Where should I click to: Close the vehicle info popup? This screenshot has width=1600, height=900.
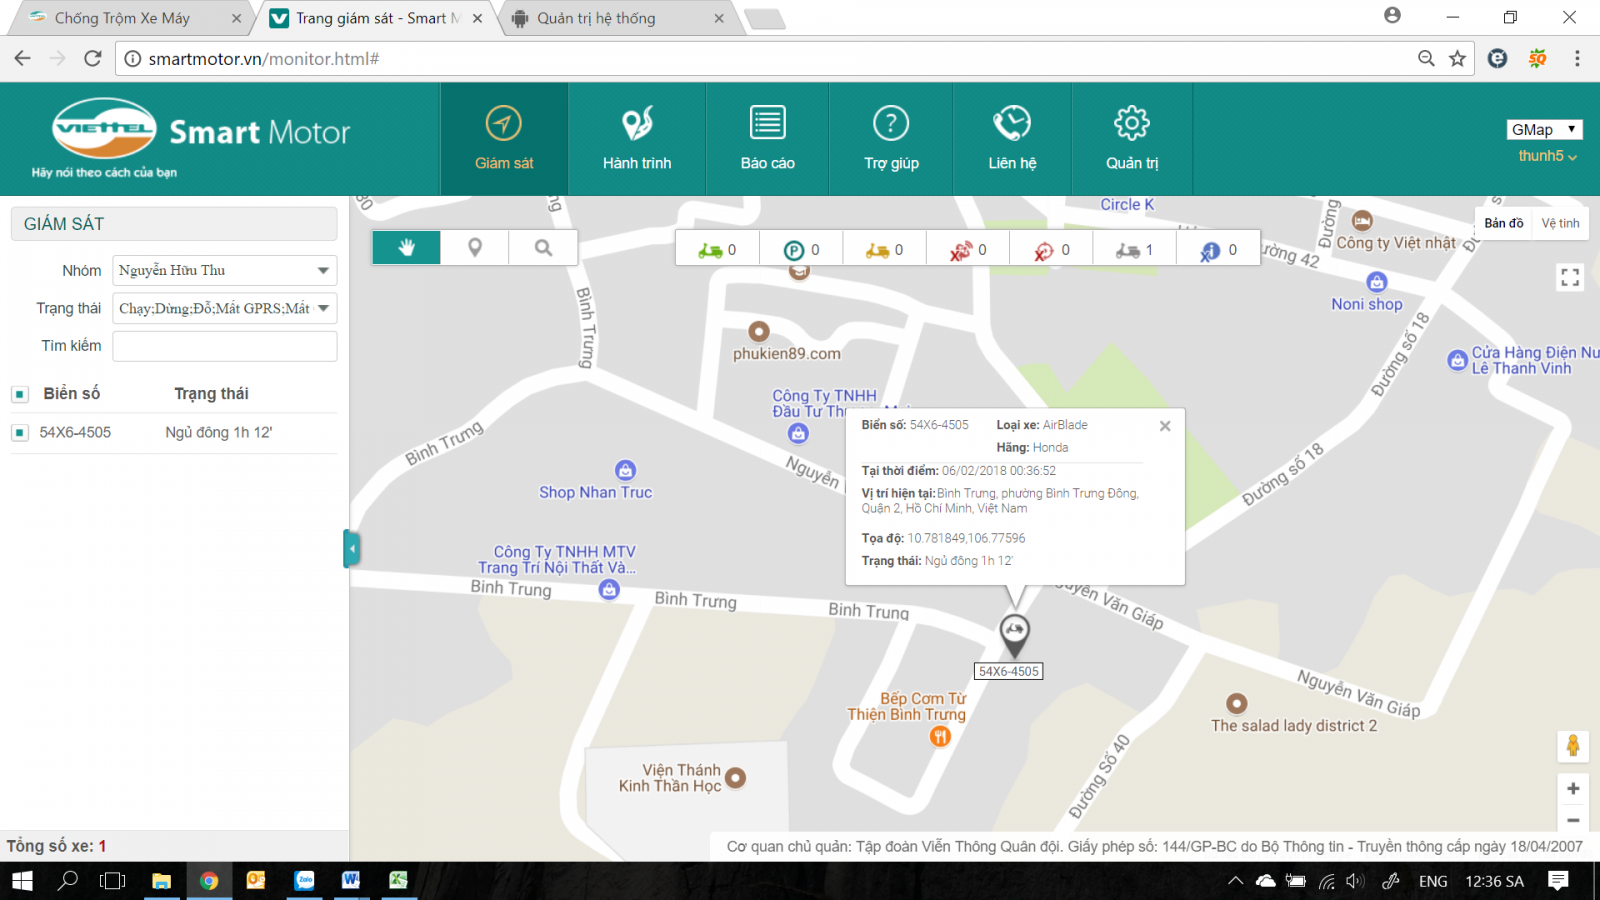(1165, 426)
